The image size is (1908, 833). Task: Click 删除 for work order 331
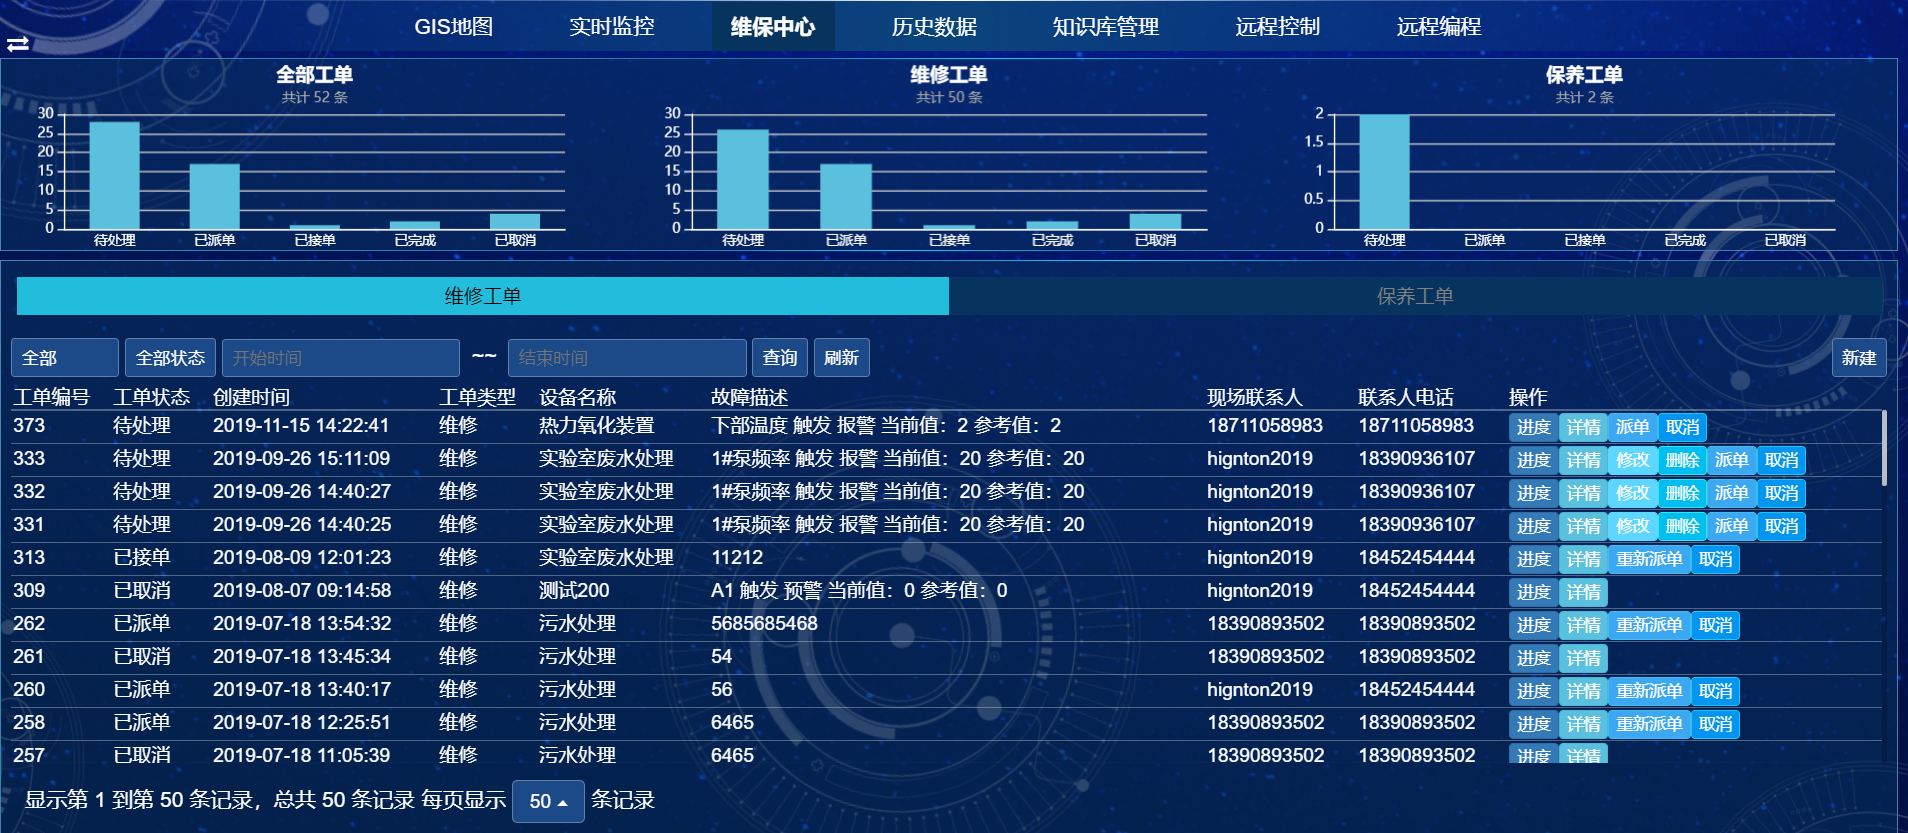[1683, 526]
